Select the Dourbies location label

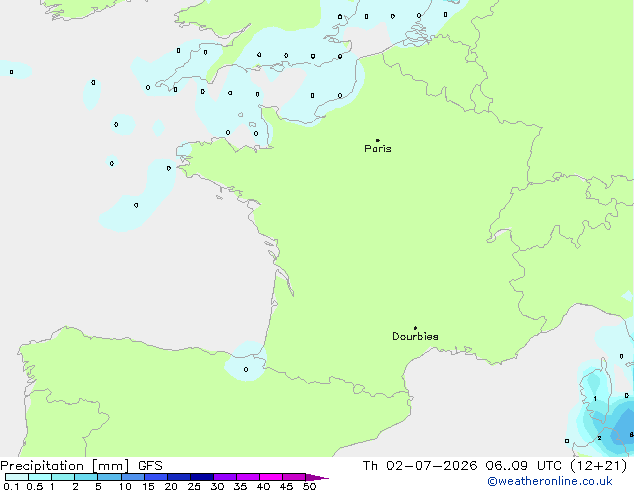pos(415,336)
